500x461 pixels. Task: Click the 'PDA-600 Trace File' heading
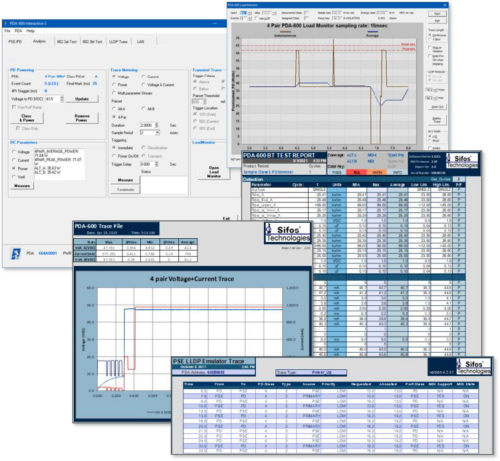click(99, 226)
